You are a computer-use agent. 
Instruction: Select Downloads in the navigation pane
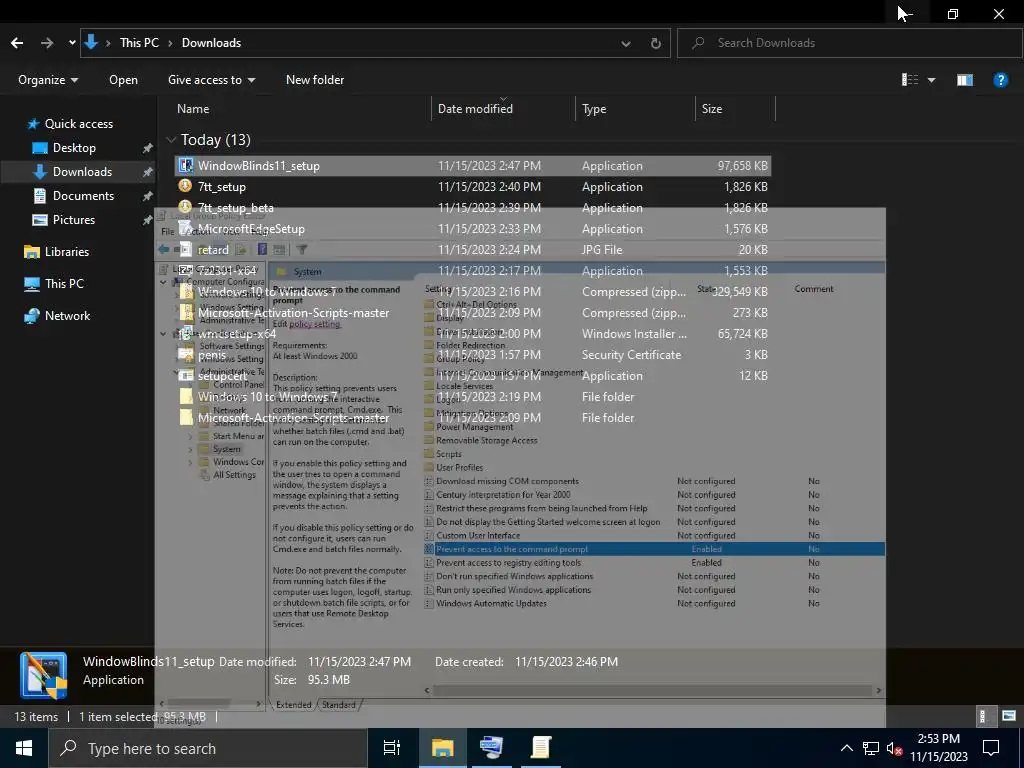tap(82, 172)
